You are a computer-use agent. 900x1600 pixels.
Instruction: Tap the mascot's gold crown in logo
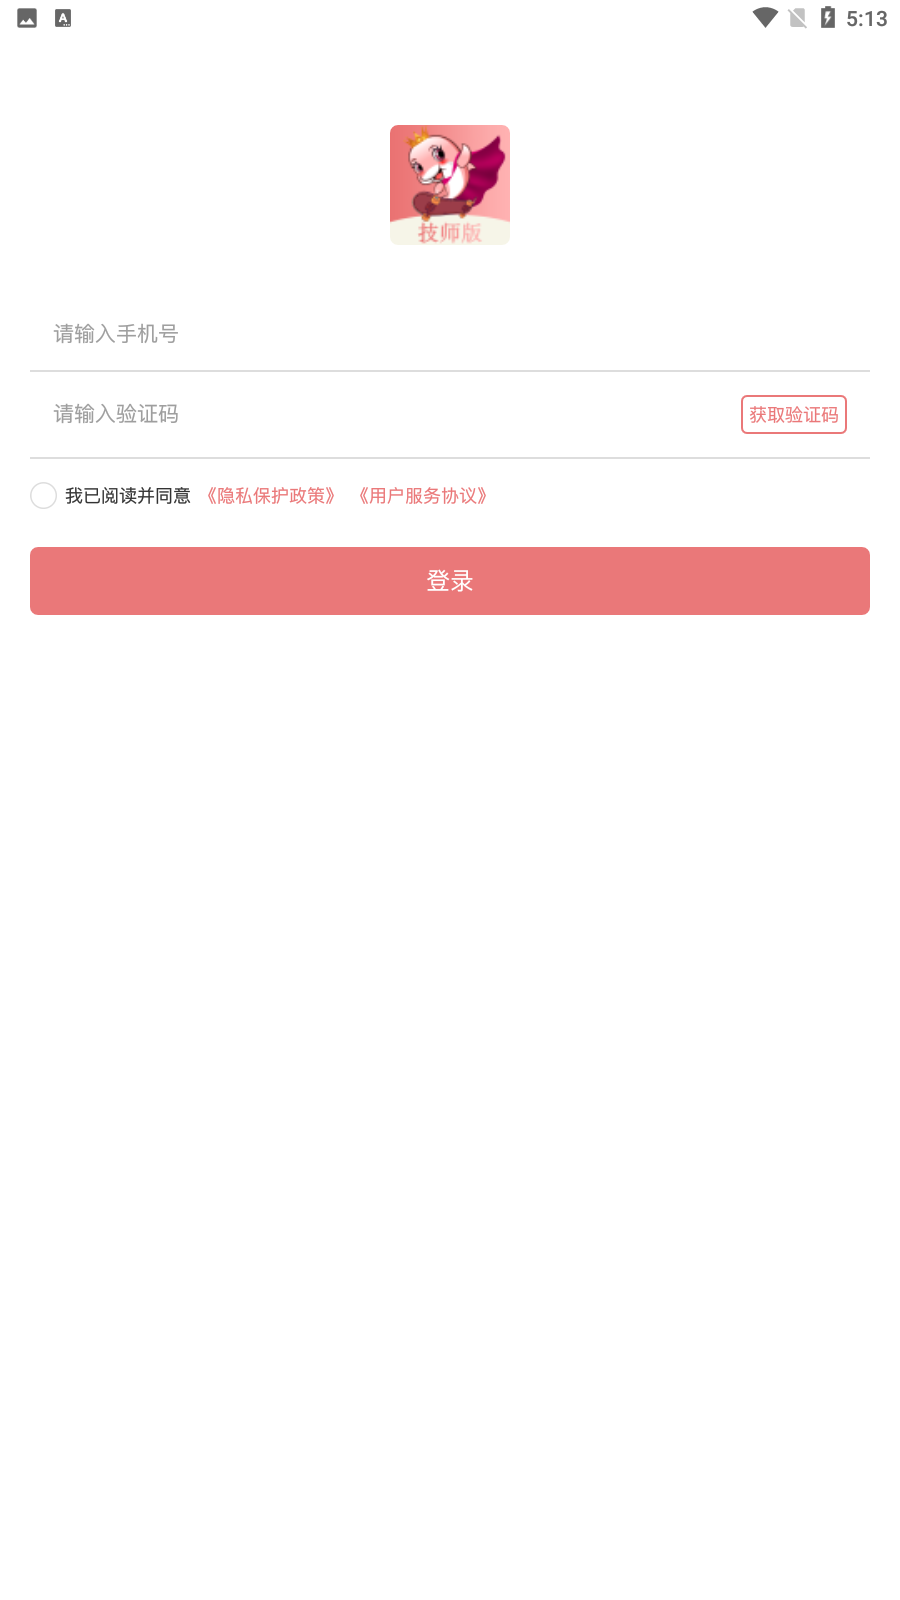(419, 138)
